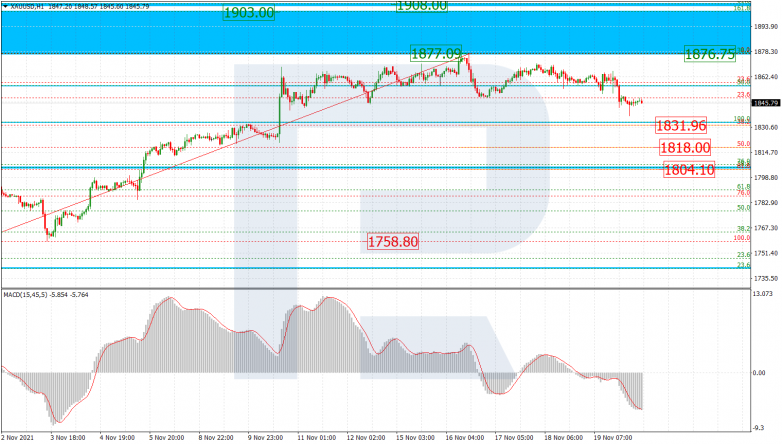The width and height of the screenshot is (782, 444).
Task: Select the 1903.00 price label
Action: [x=249, y=12]
